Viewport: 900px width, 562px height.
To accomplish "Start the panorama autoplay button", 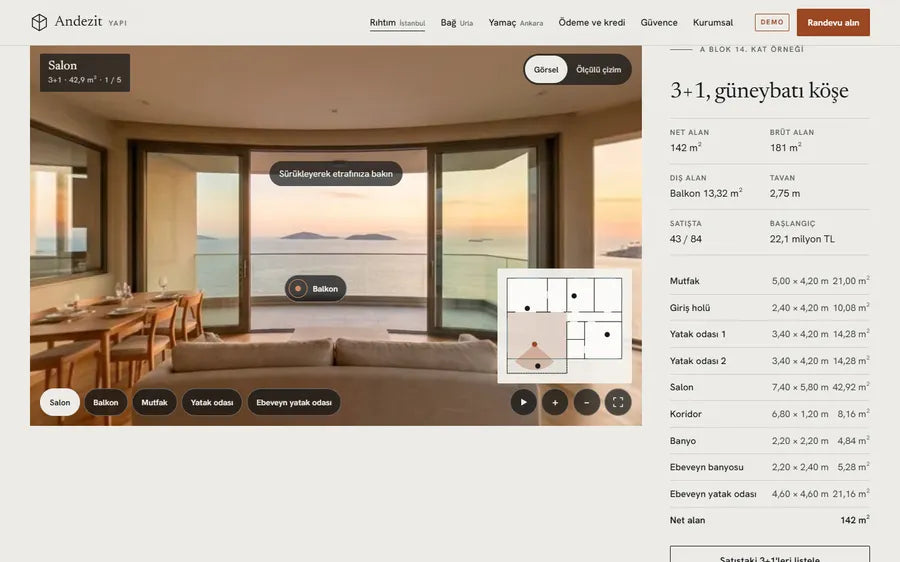I will 523,402.
